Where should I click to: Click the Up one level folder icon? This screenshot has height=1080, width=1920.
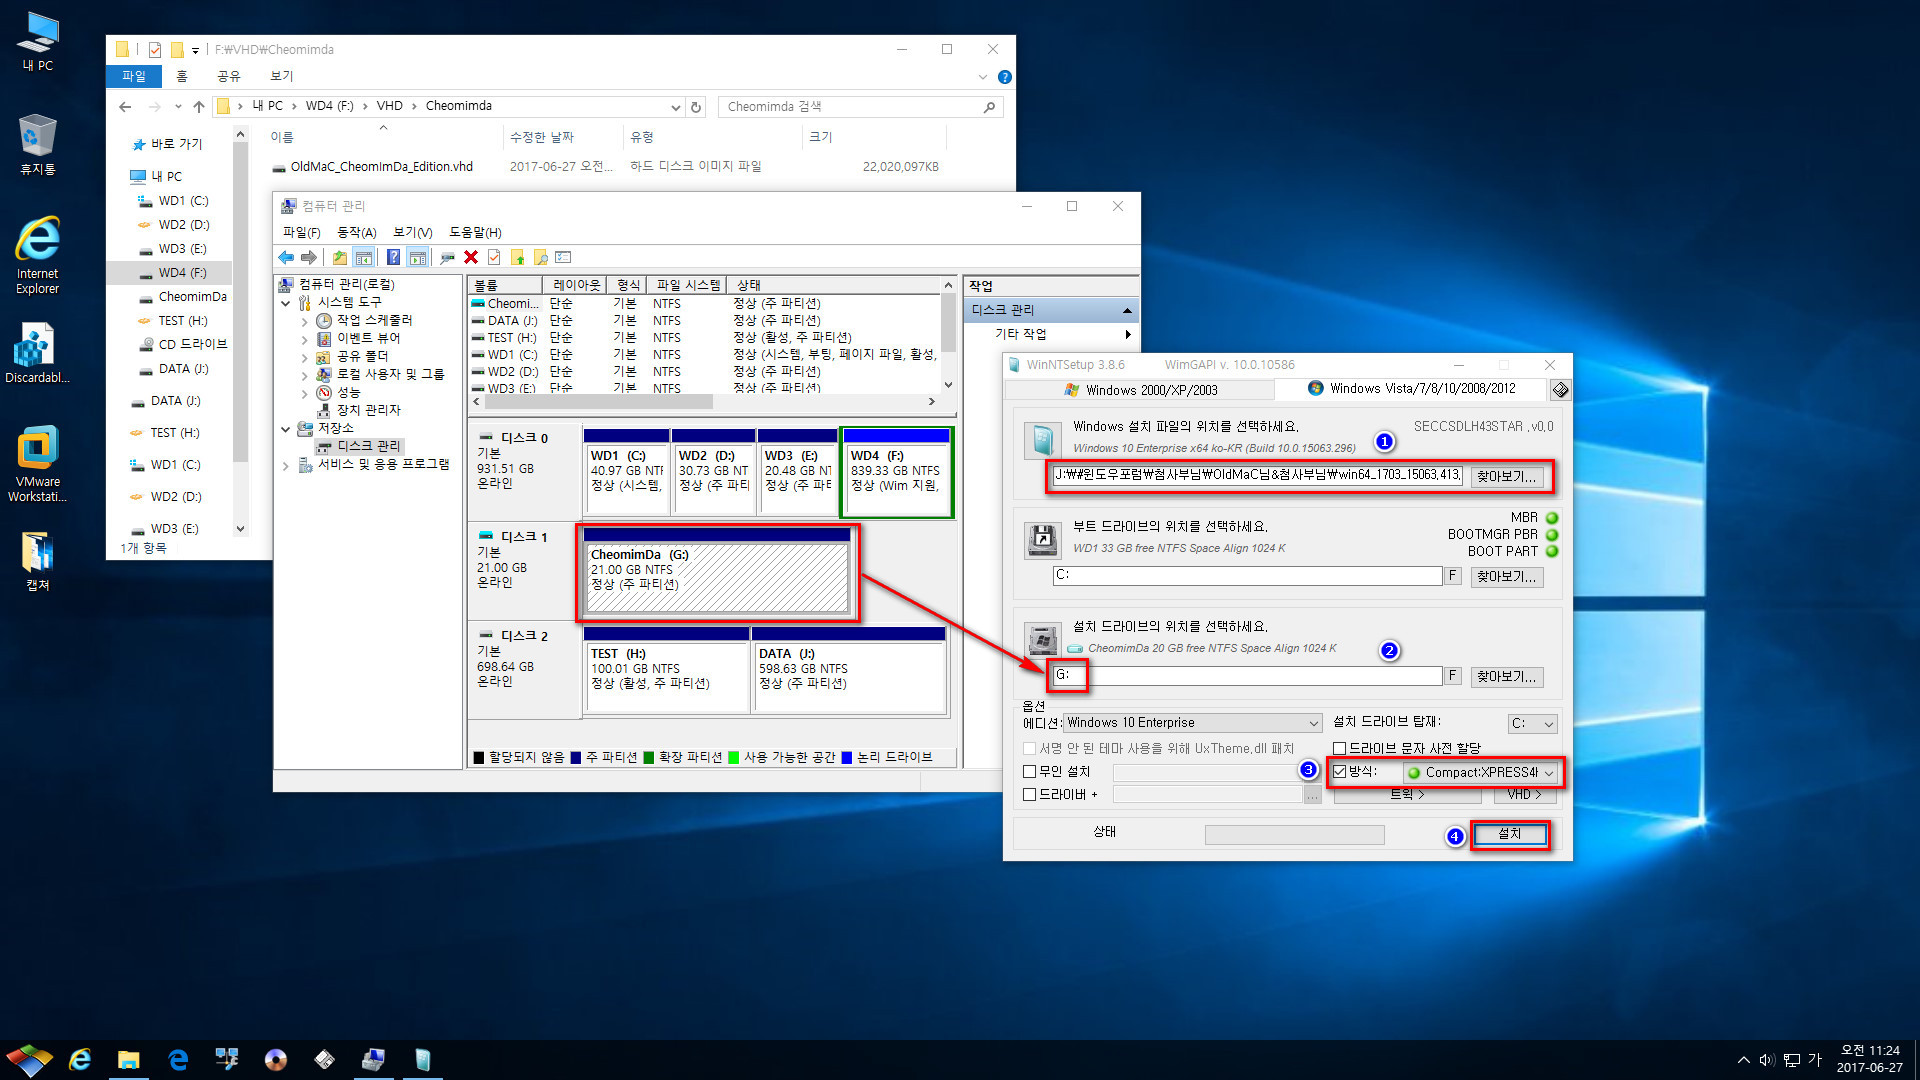point(340,258)
